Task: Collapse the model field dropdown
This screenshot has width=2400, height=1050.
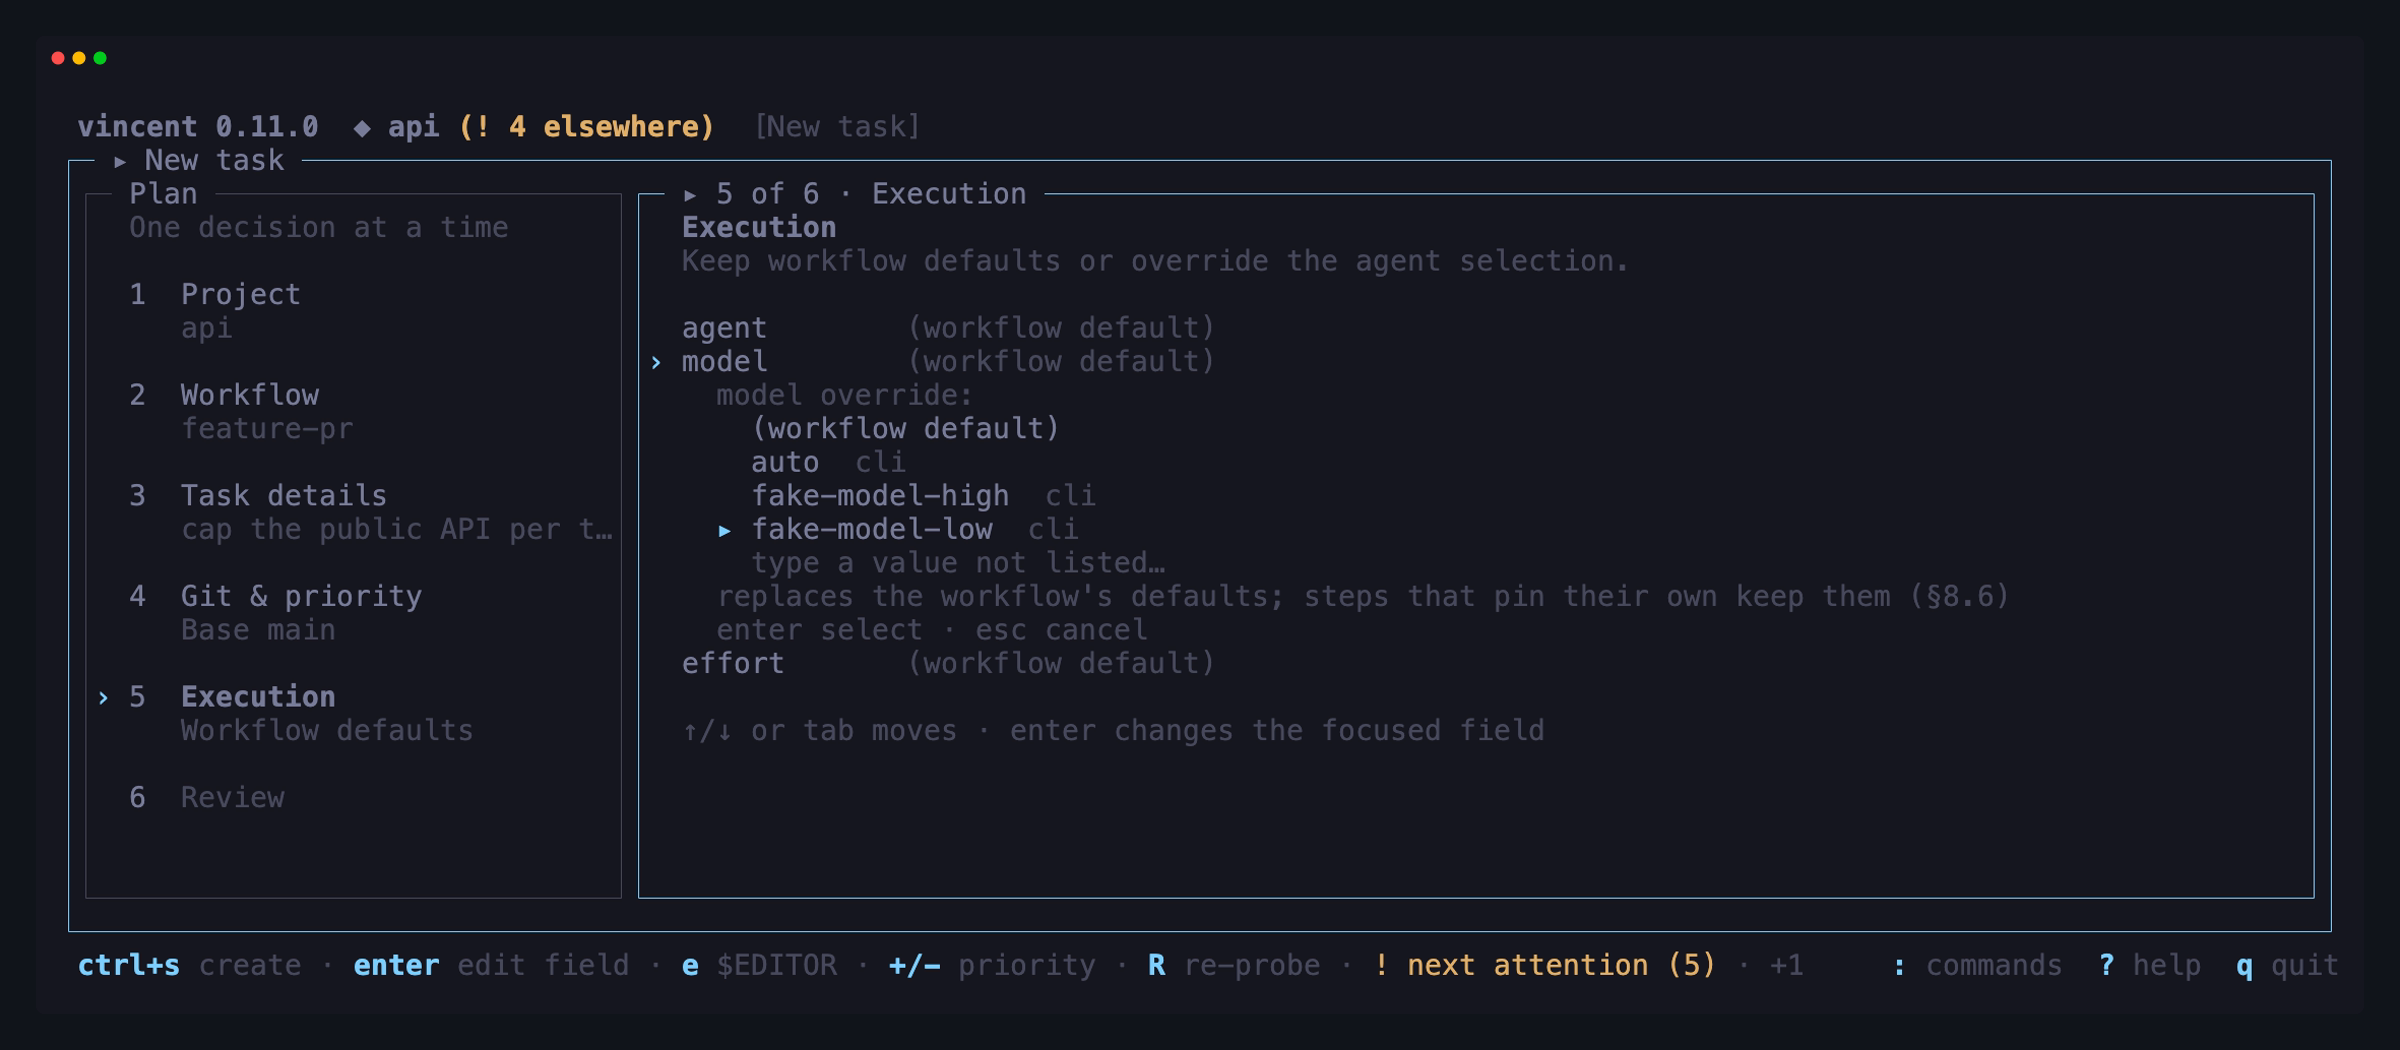Action: [x=948, y=361]
